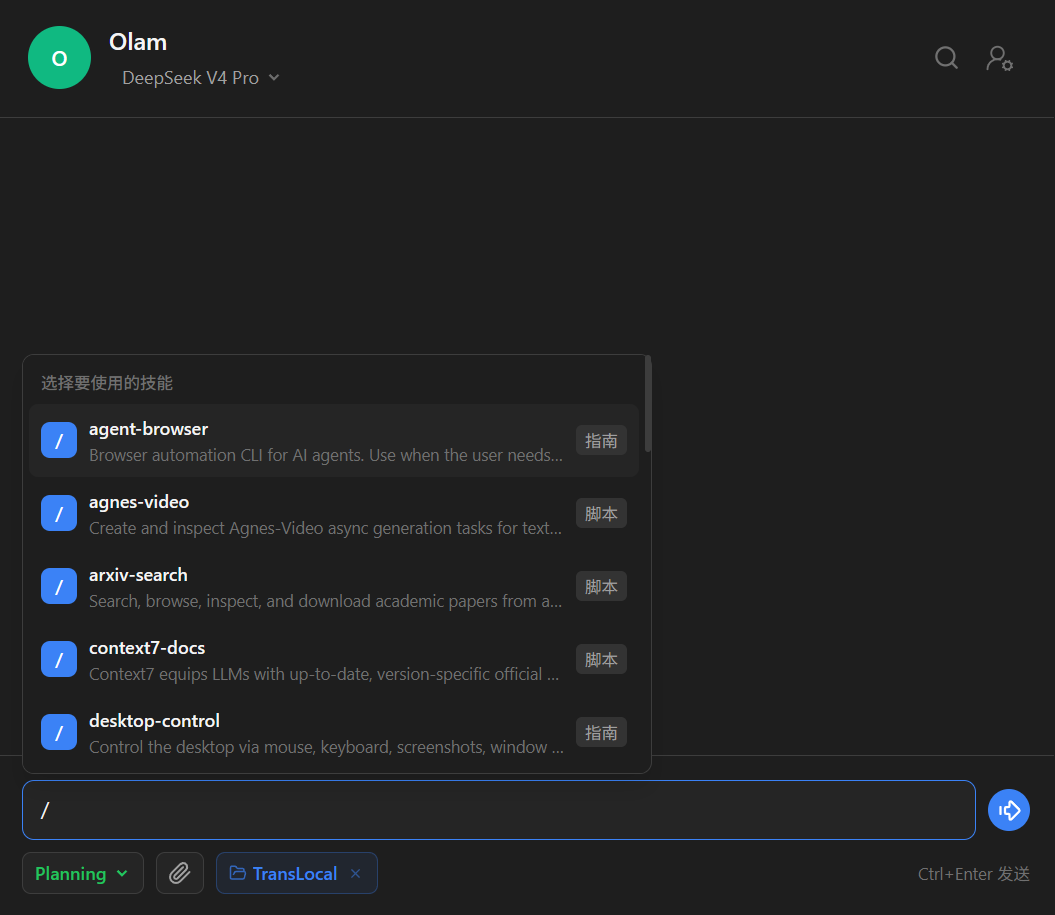Click the 脚本 tag on agnes-video

(x=601, y=513)
